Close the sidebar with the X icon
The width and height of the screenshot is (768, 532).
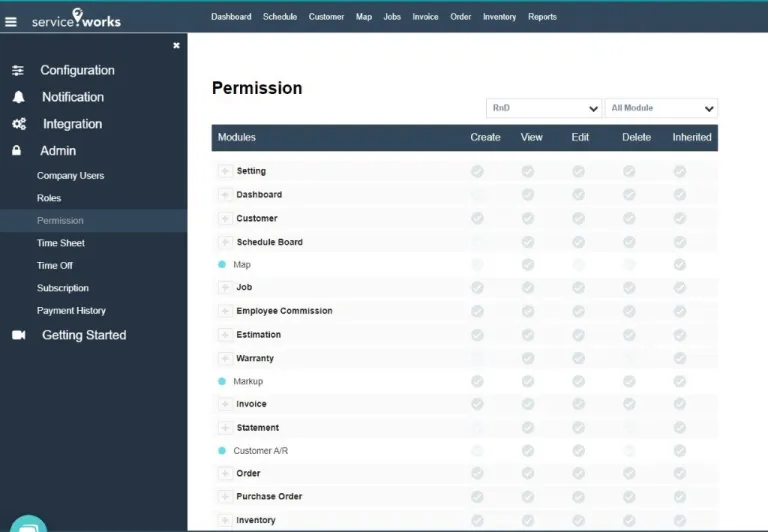pos(176,45)
